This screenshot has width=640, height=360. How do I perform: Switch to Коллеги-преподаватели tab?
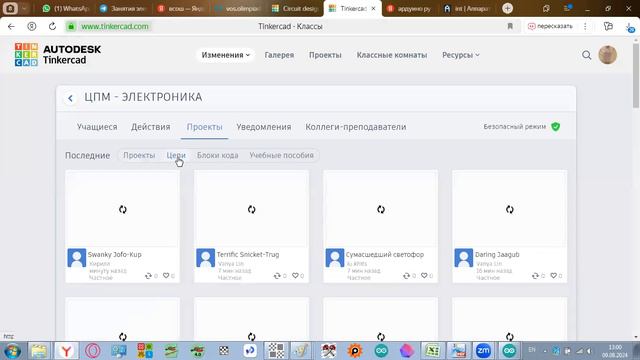tap(356, 127)
